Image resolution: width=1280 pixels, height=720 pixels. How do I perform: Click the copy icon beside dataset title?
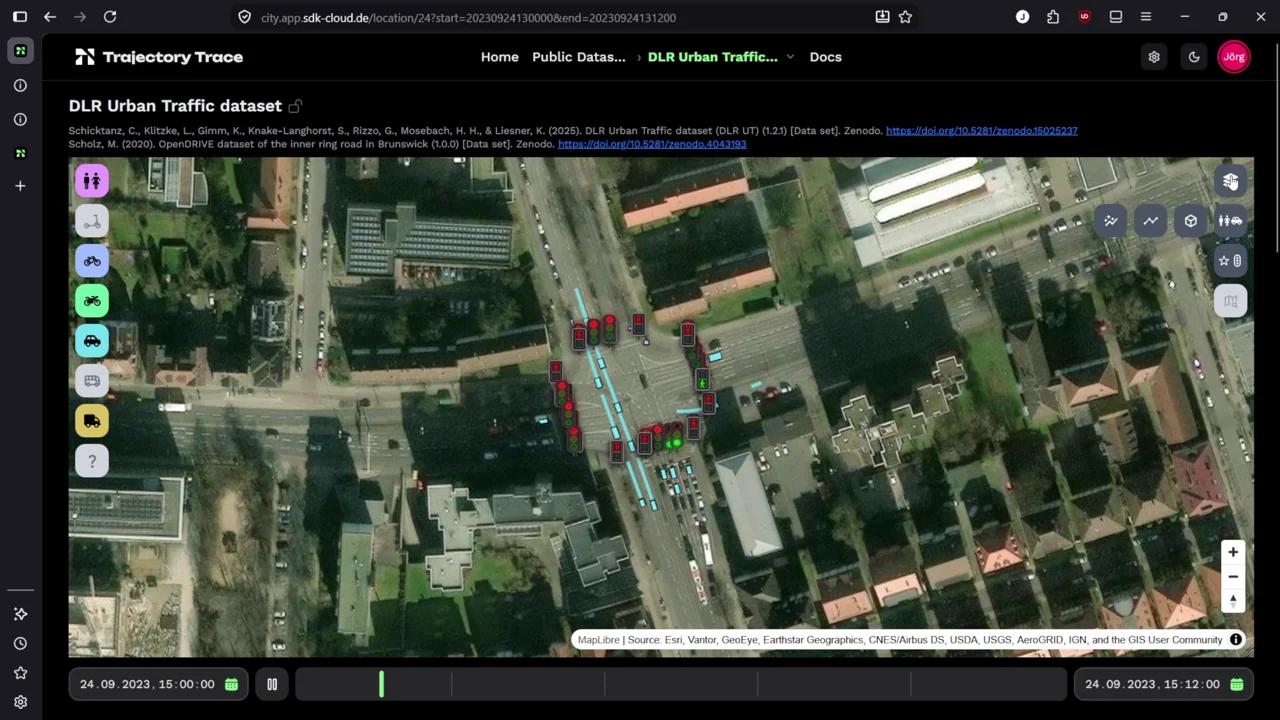295,106
